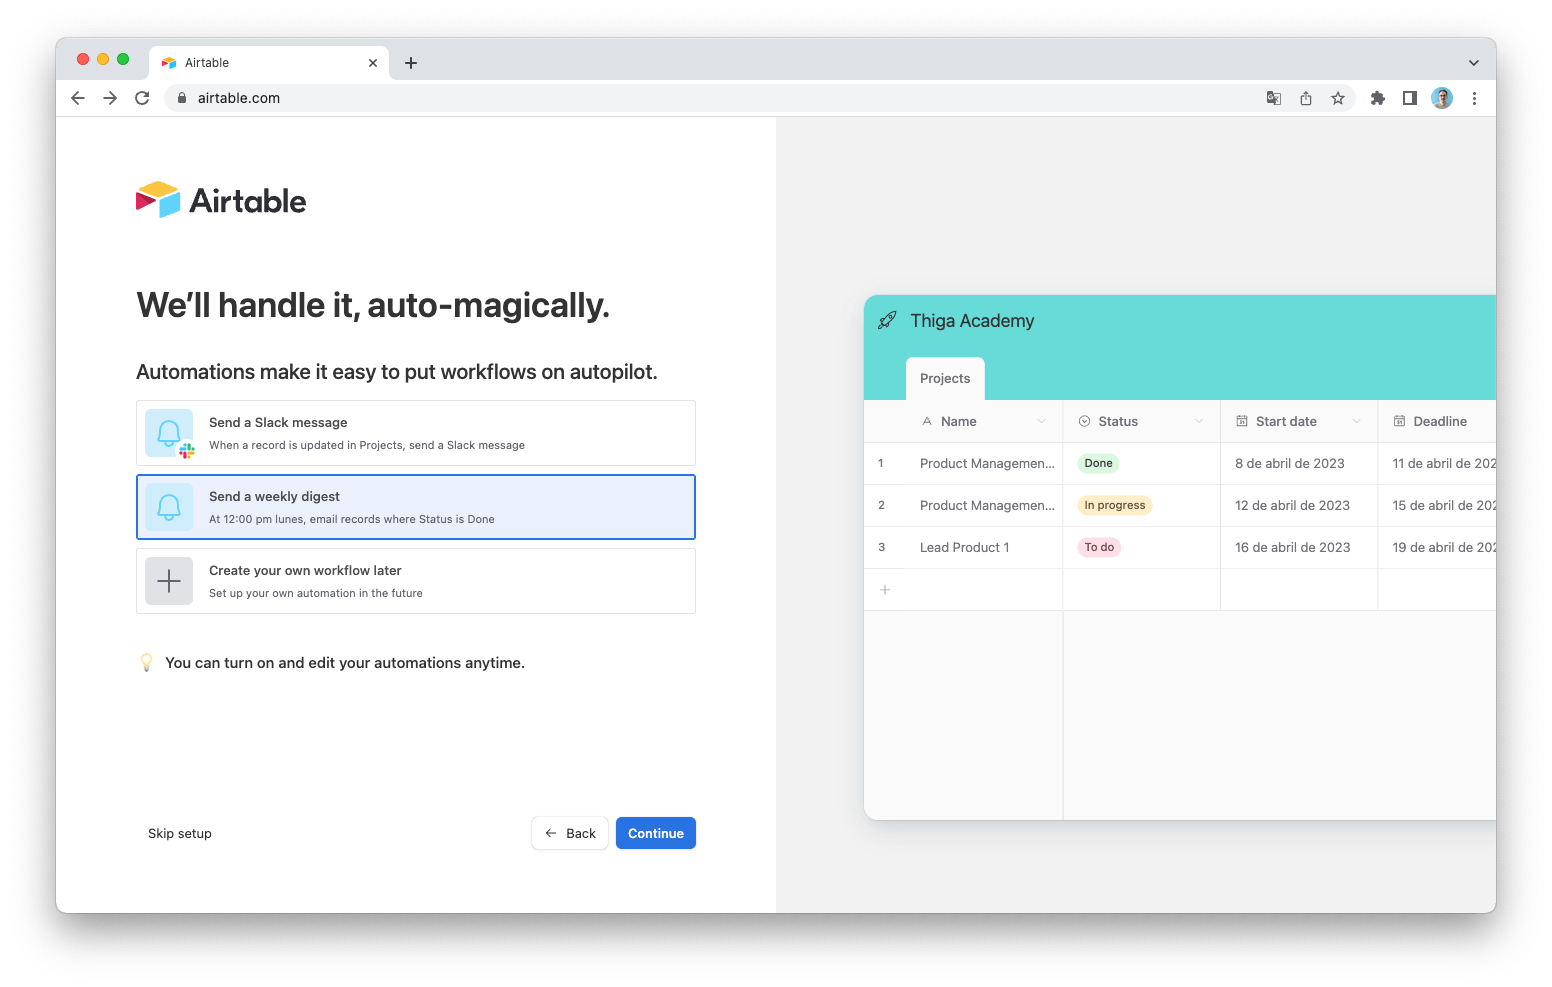The width and height of the screenshot is (1552, 987).
Task: Click the translate icon in the address bar
Action: click(x=1273, y=97)
